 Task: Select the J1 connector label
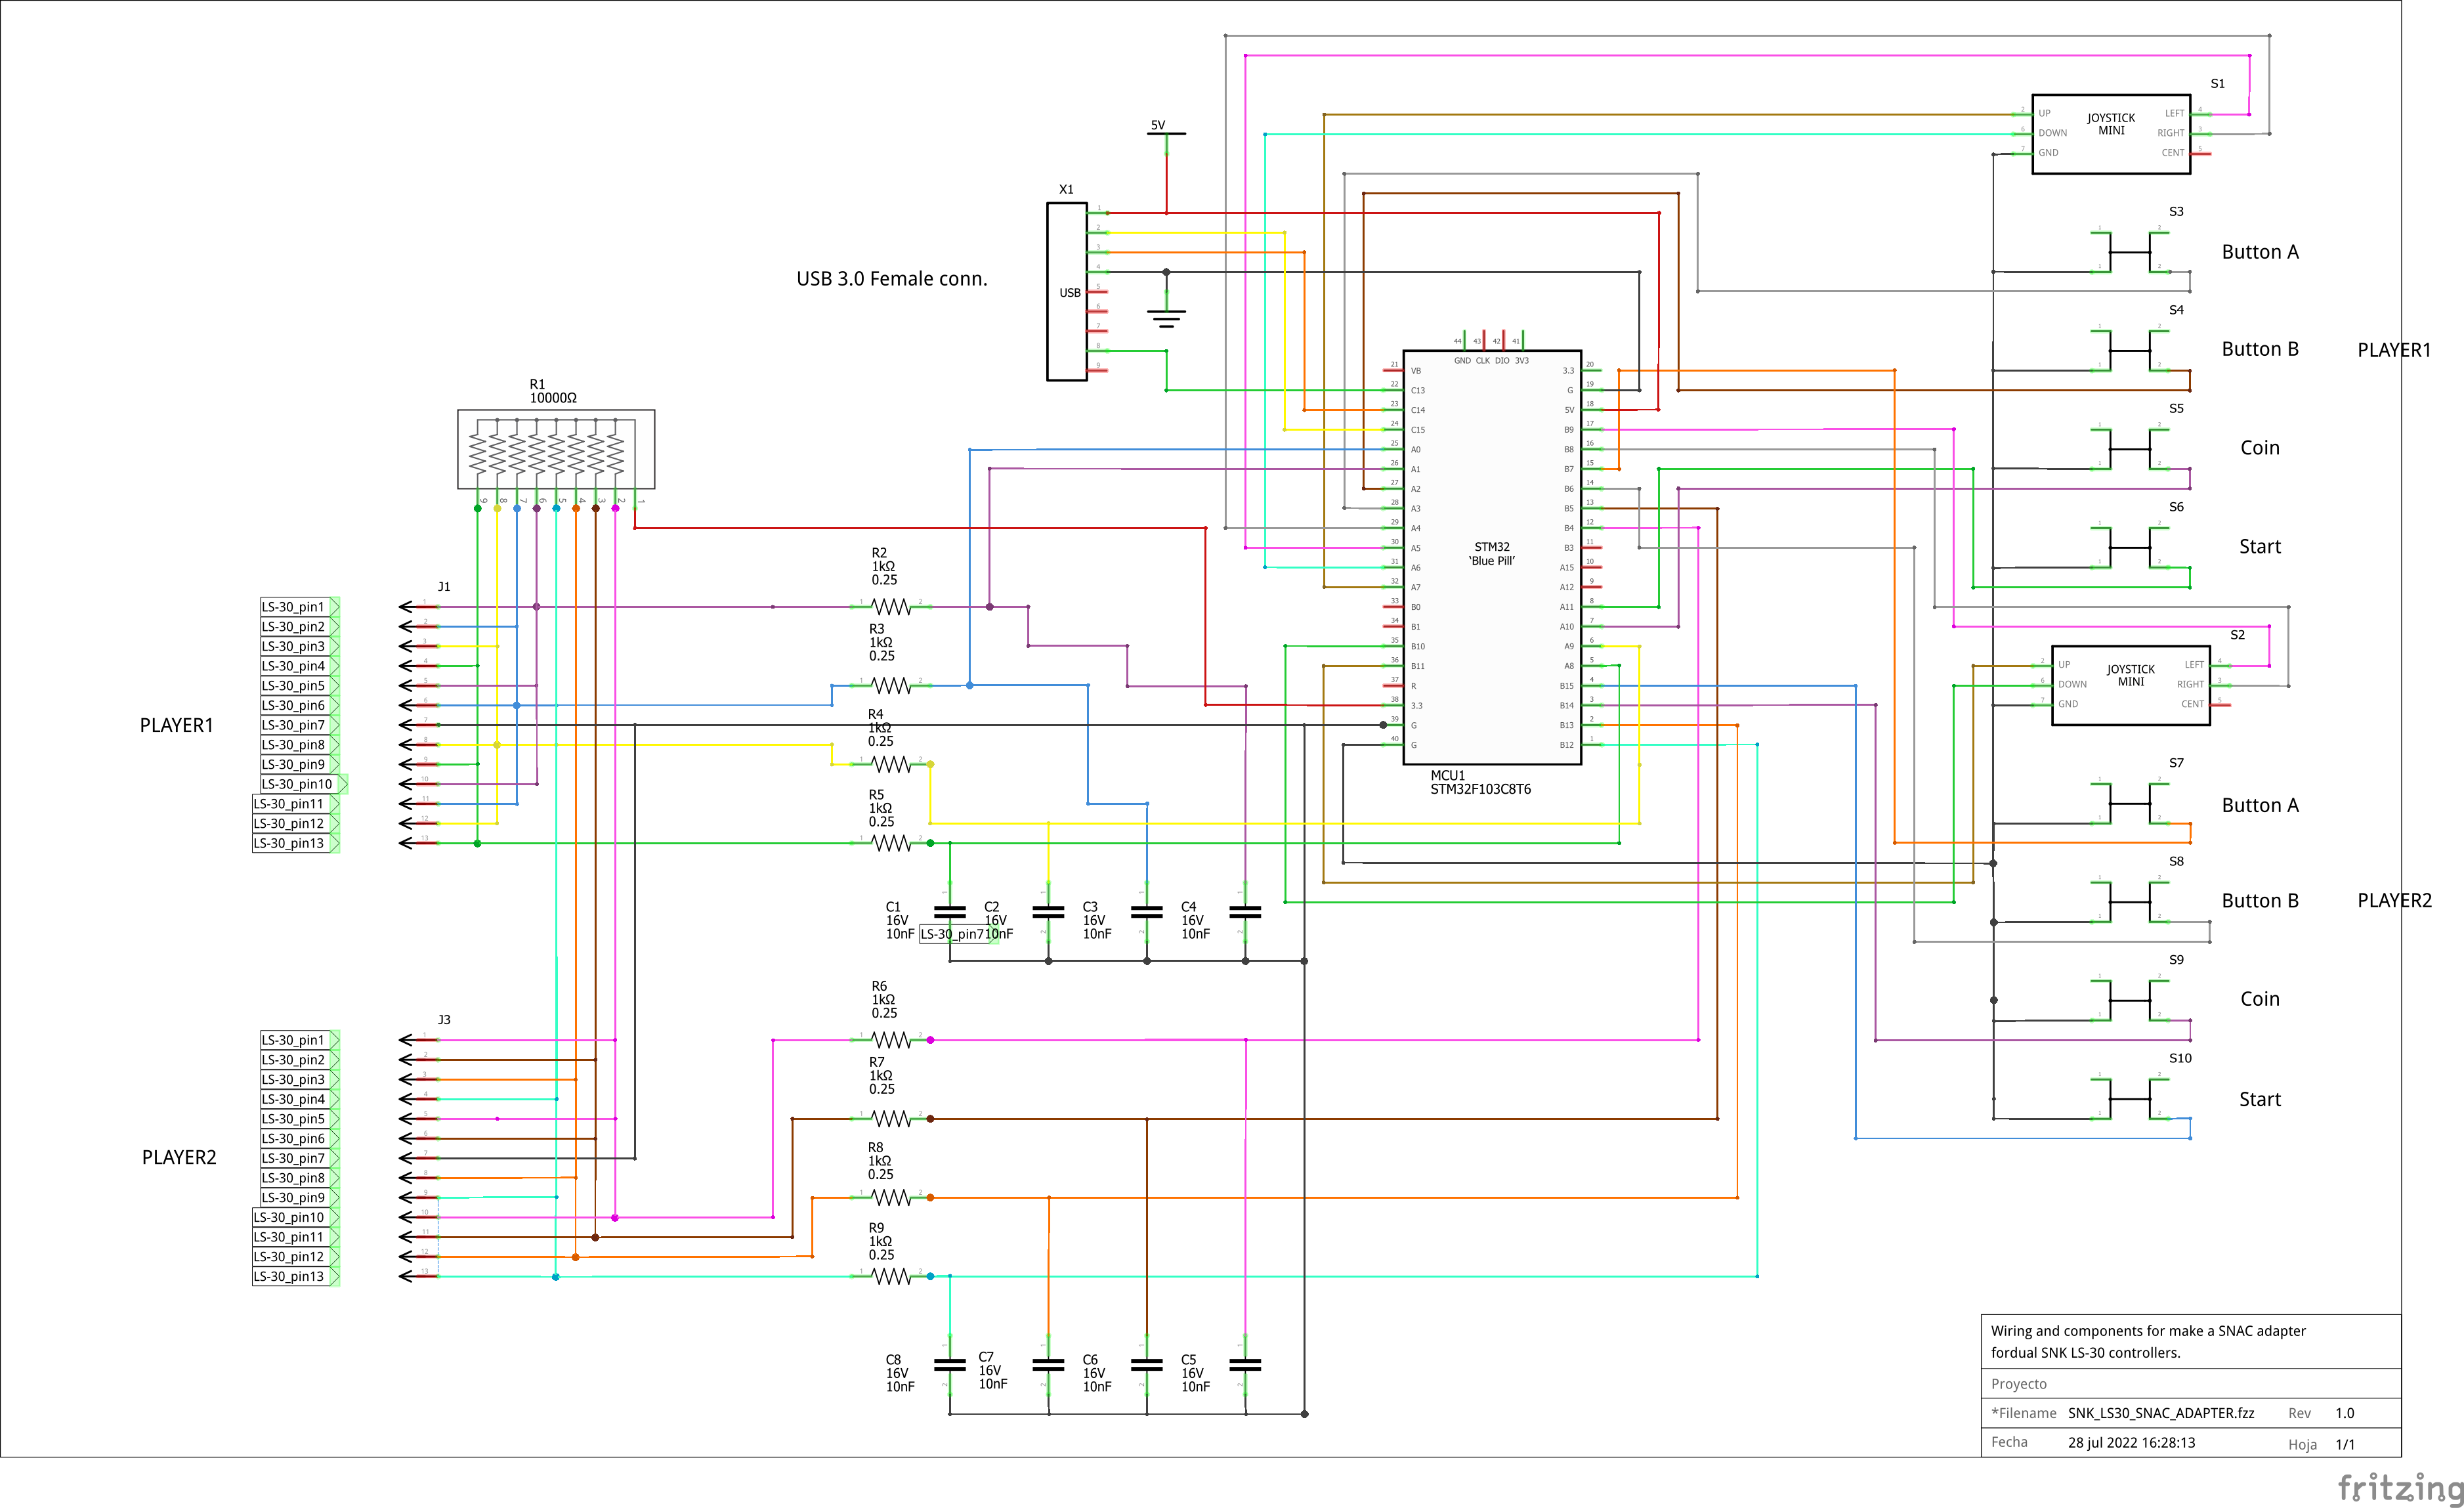click(x=444, y=587)
